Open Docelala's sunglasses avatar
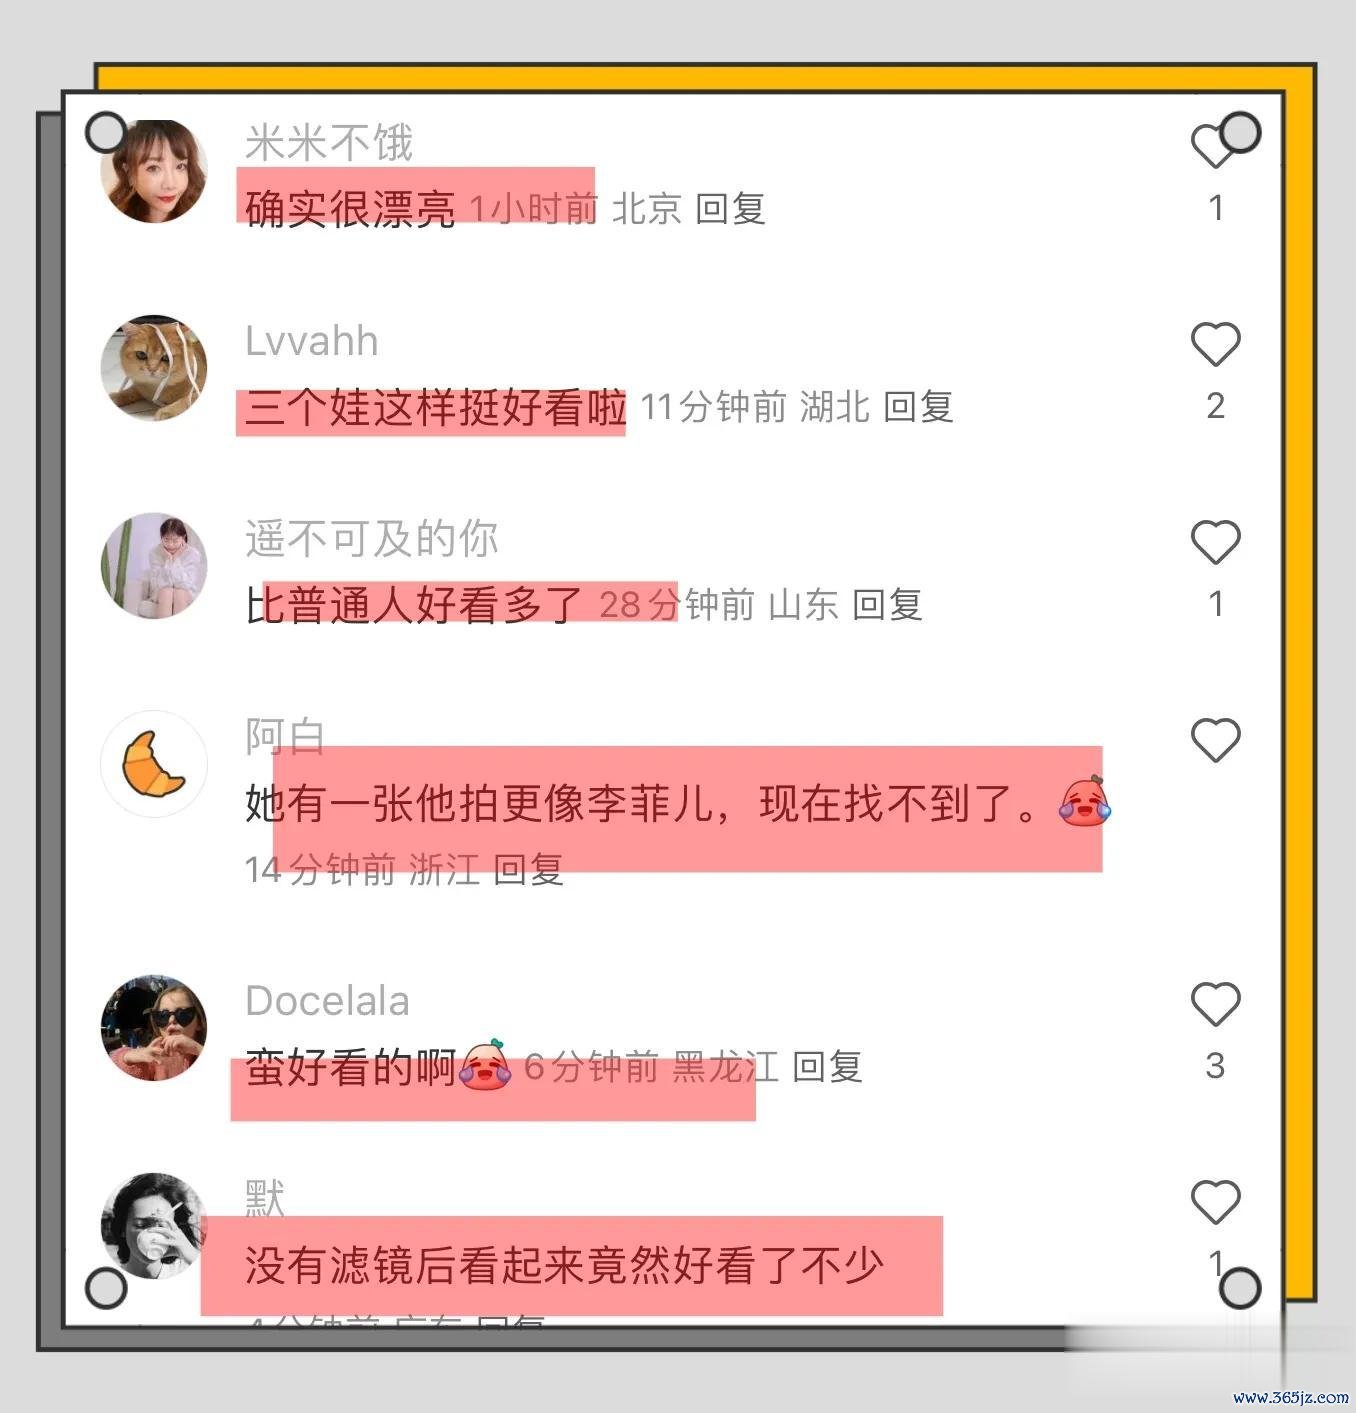 [154, 1028]
